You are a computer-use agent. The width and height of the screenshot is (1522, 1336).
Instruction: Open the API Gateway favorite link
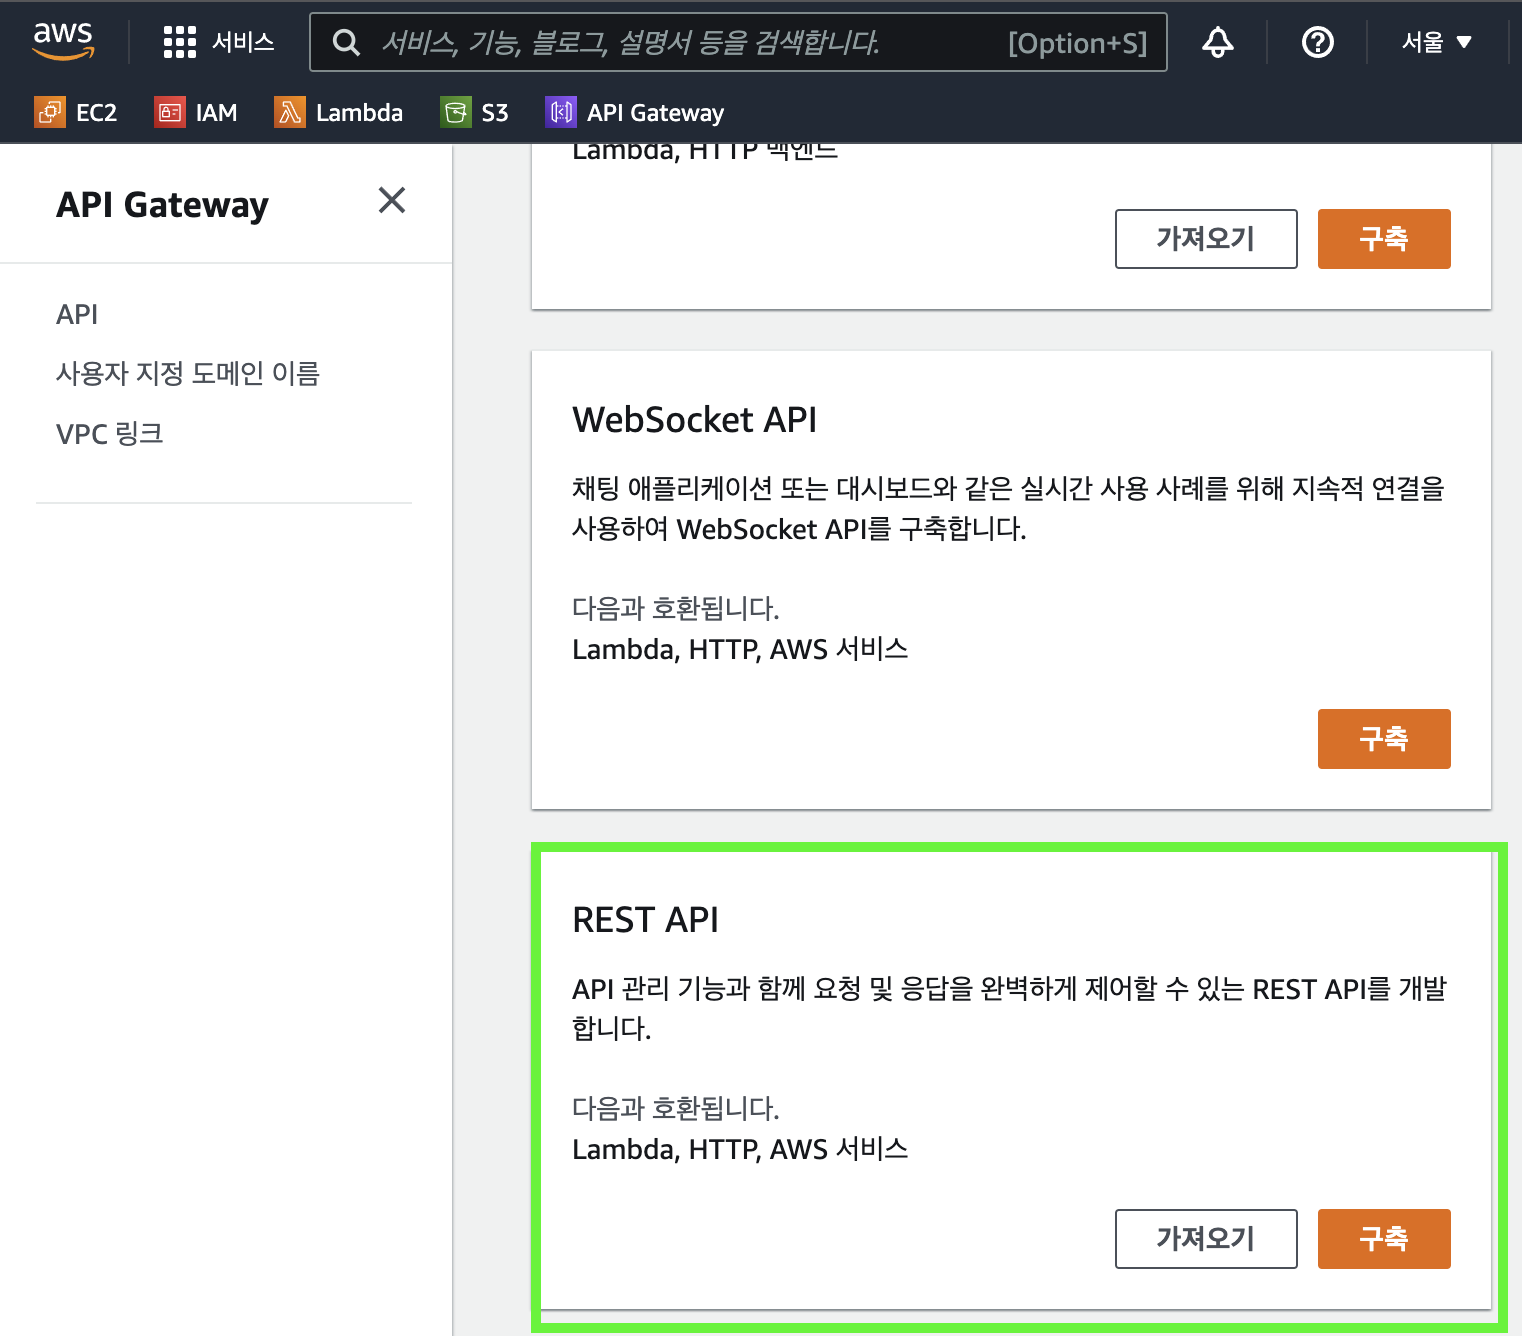[x=655, y=113]
